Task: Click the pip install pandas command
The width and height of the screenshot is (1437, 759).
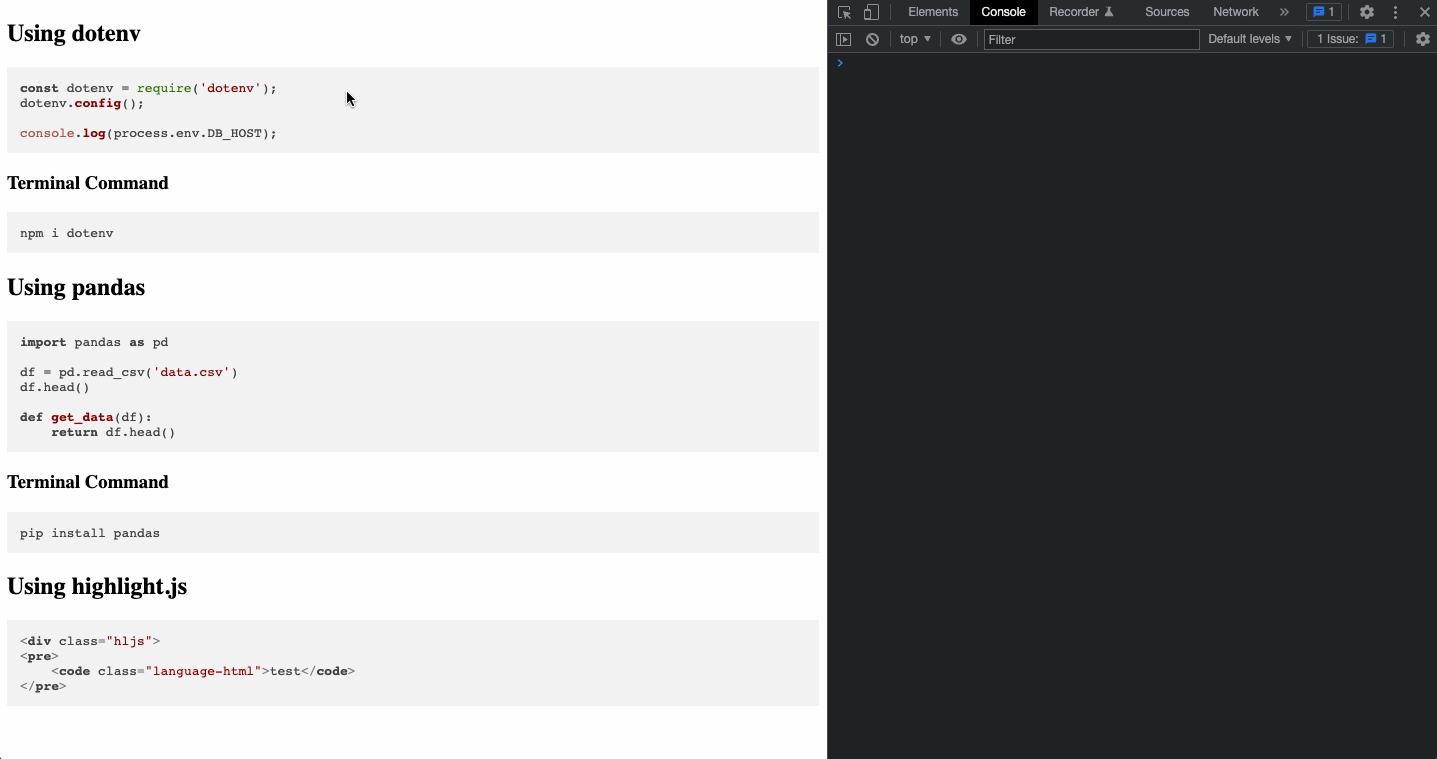Action: tap(90, 533)
